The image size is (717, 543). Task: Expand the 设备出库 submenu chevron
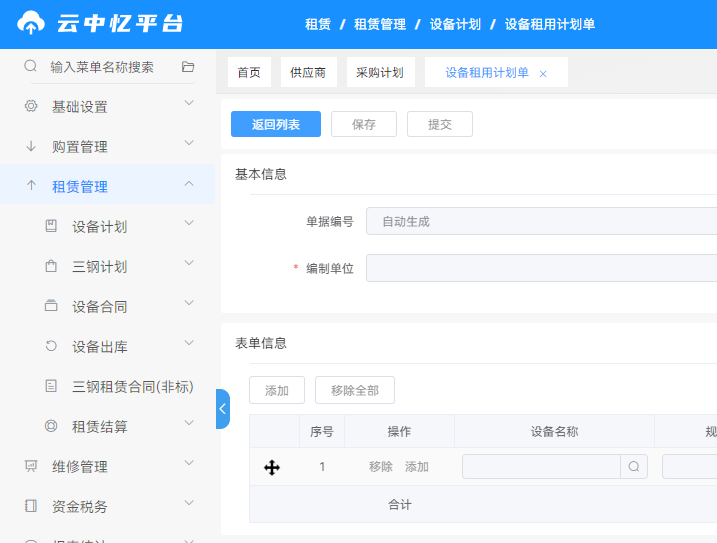189,343
